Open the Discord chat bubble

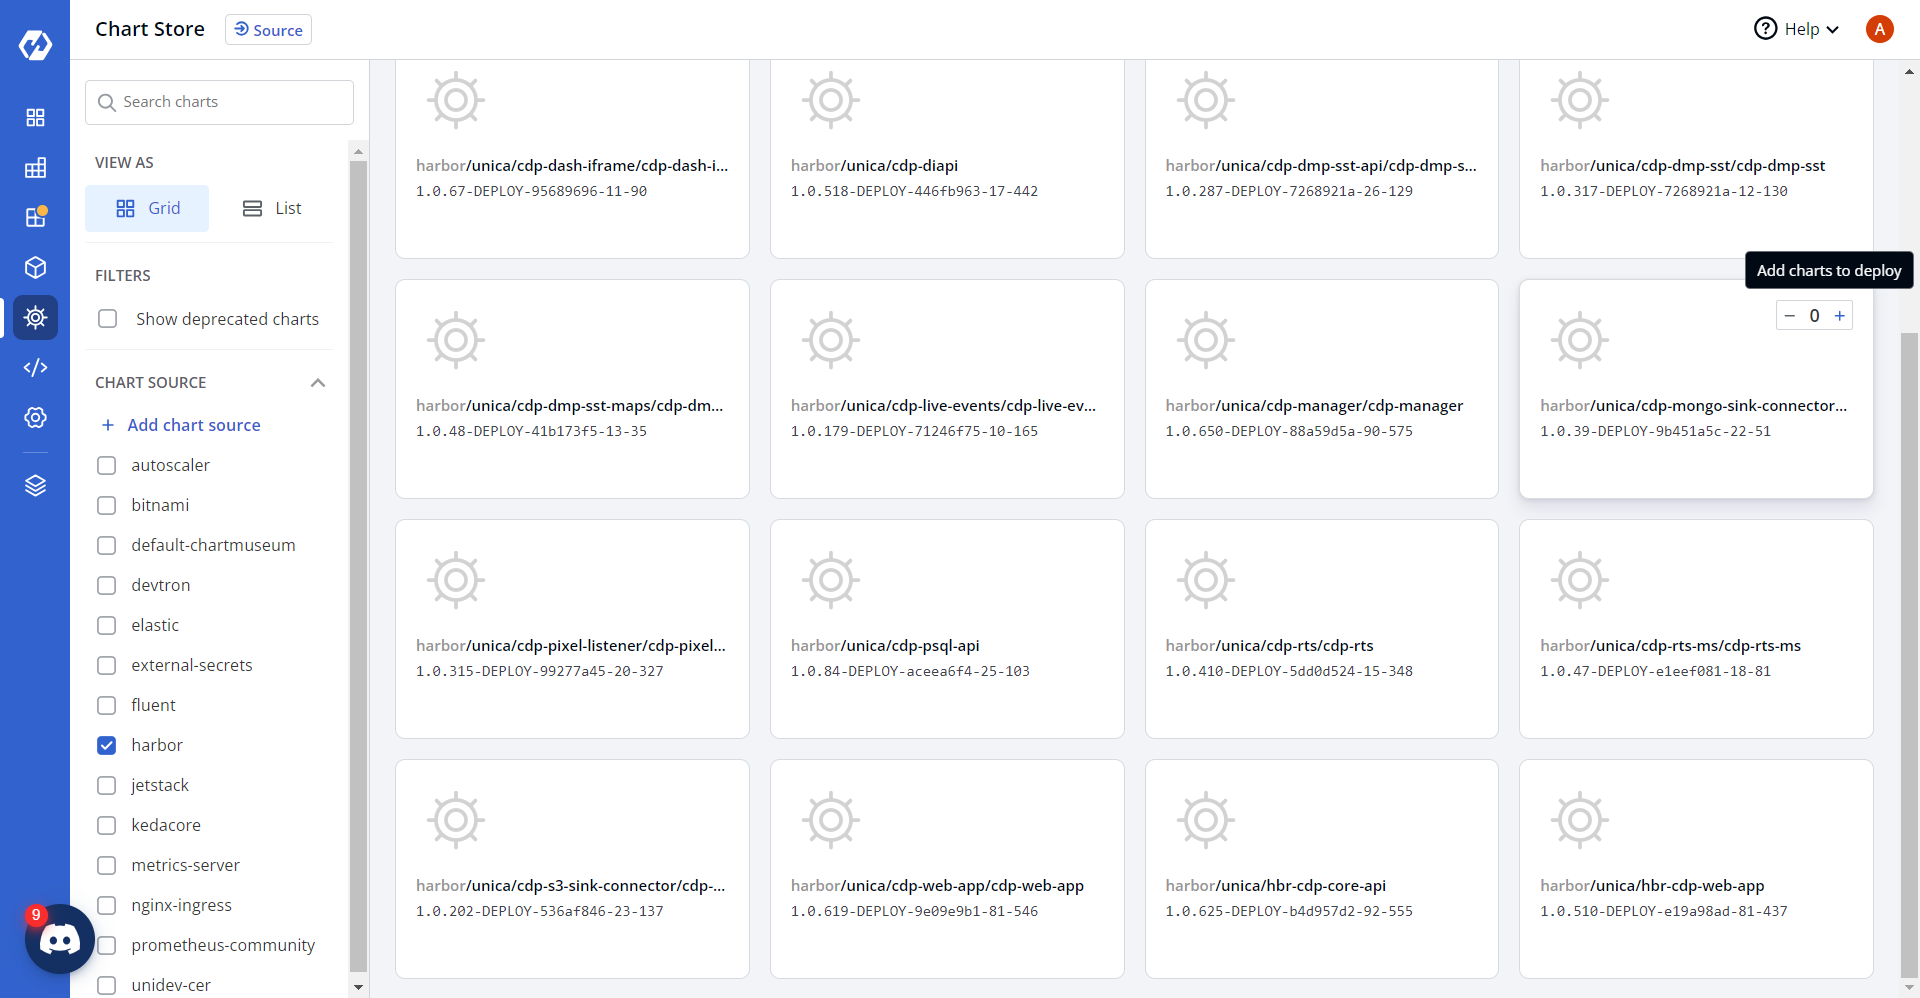click(x=60, y=940)
